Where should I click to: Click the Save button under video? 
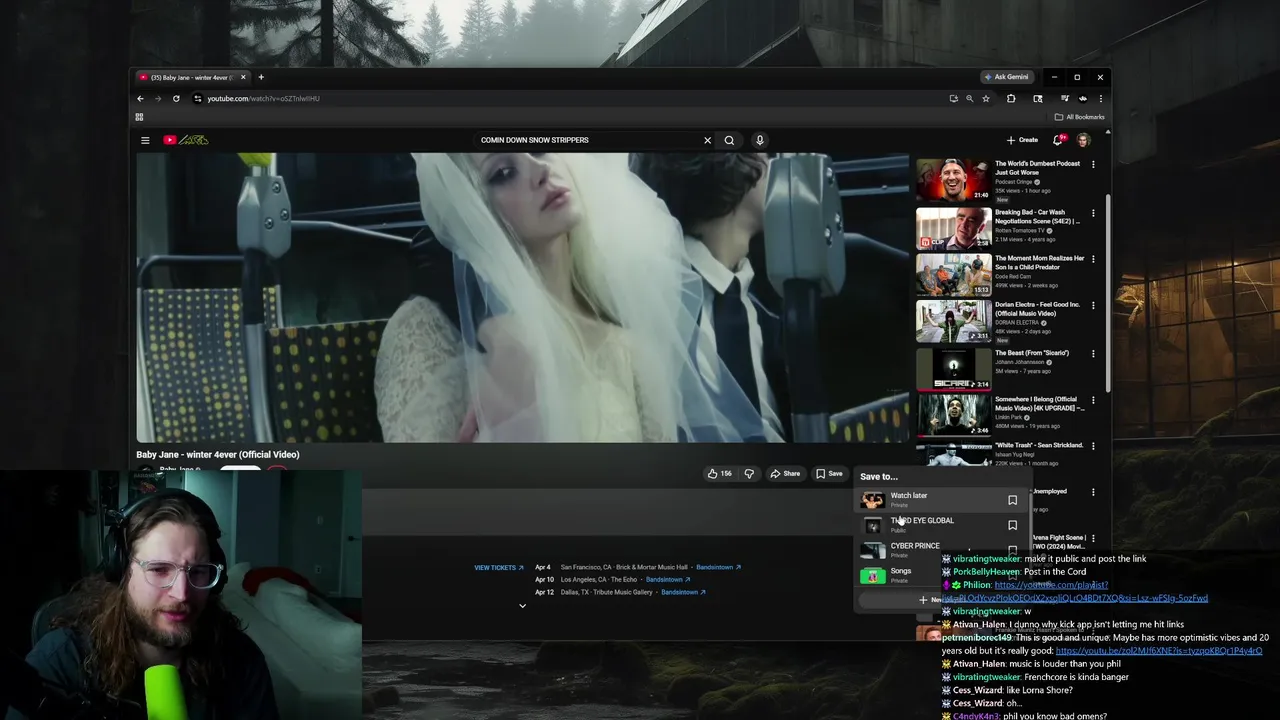pos(829,474)
